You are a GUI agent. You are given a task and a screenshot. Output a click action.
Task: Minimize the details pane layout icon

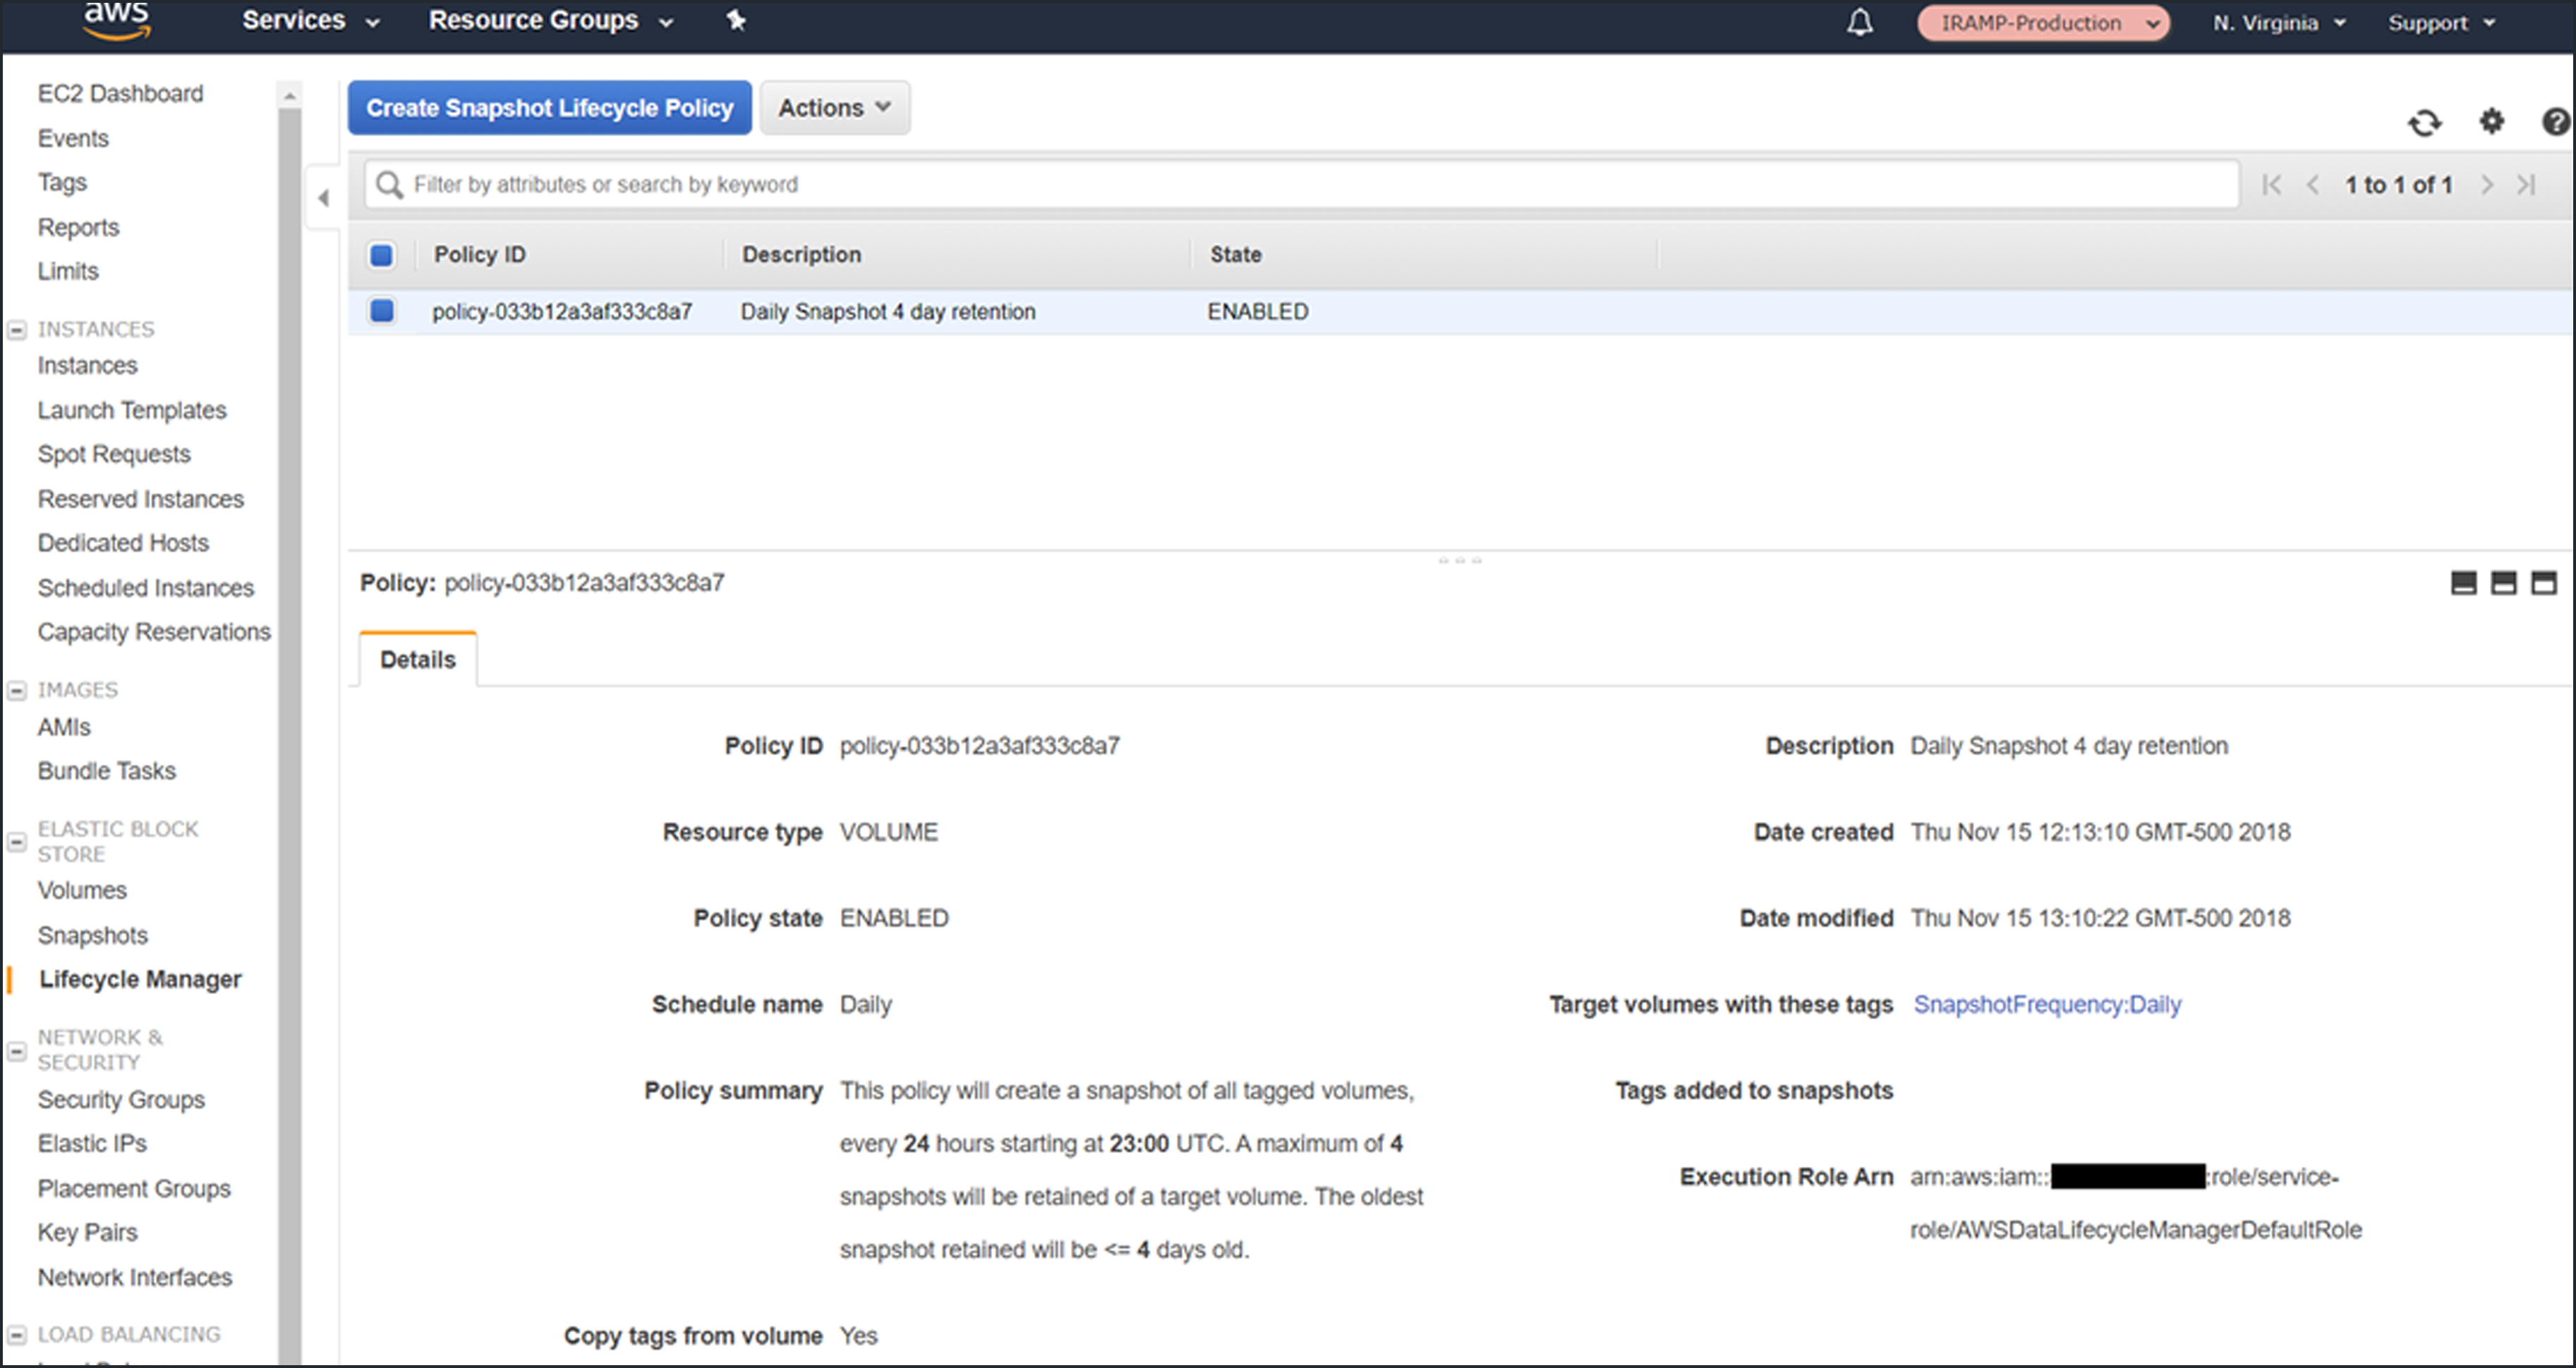pyautogui.click(x=2463, y=583)
